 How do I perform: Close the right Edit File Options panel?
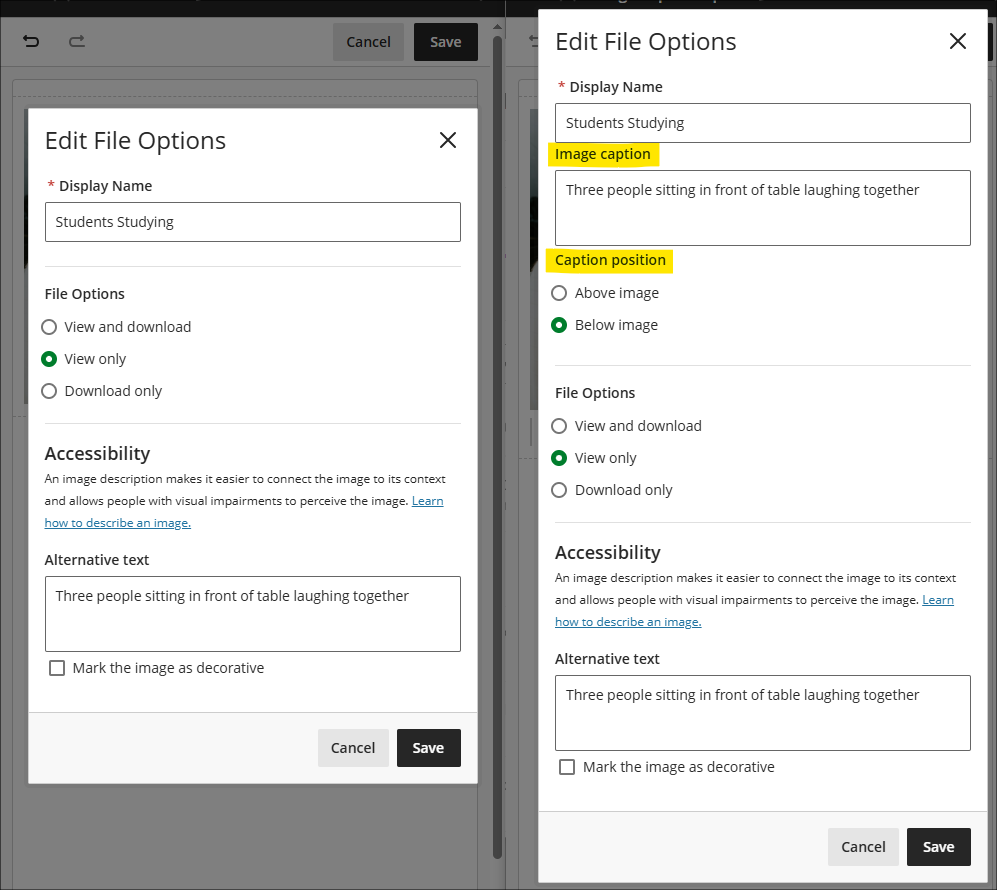pos(958,41)
